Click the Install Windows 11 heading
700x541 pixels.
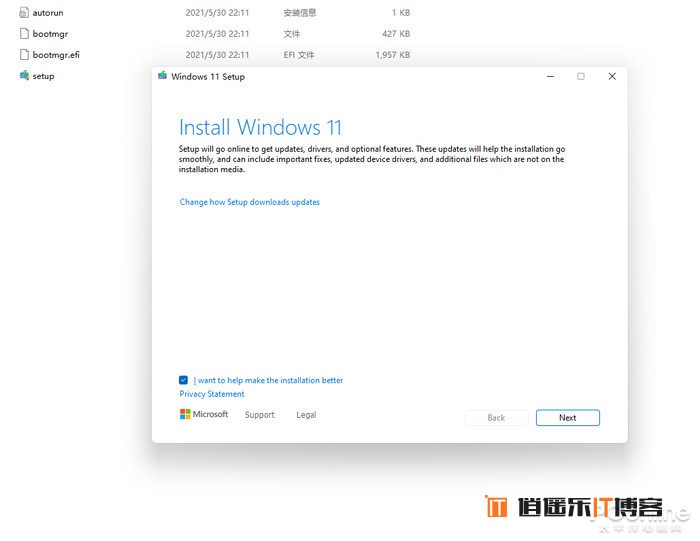260,127
